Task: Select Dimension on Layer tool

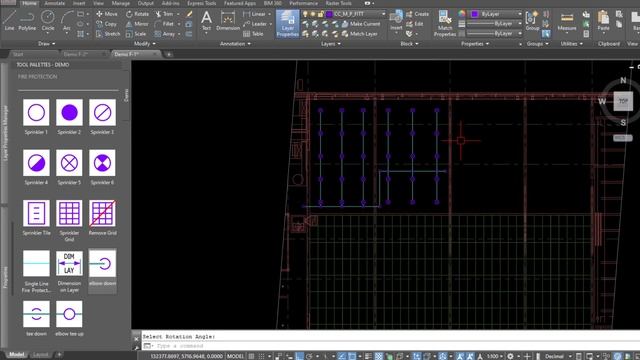Action: pos(69,271)
